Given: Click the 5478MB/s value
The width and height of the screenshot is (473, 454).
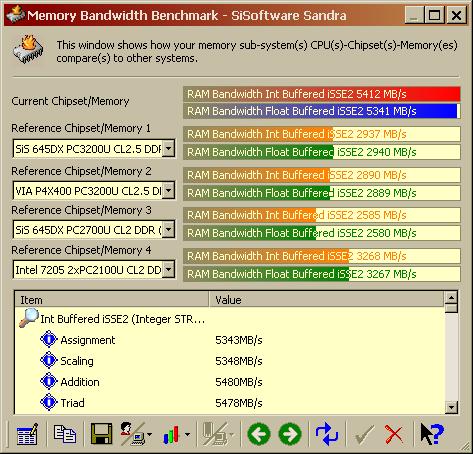Looking at the screenshot, I should click(239, 403).
